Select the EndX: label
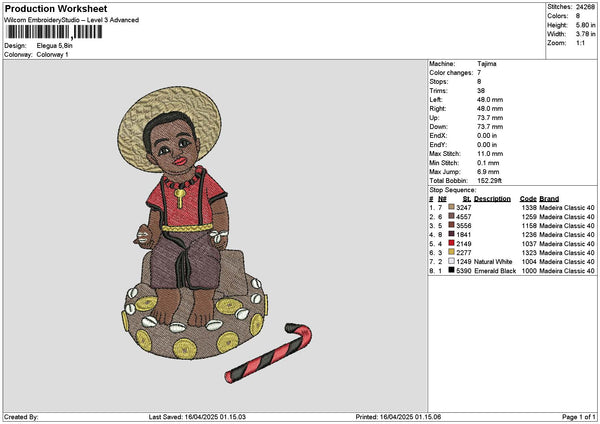The image size is (600, 424). [438, 136]
